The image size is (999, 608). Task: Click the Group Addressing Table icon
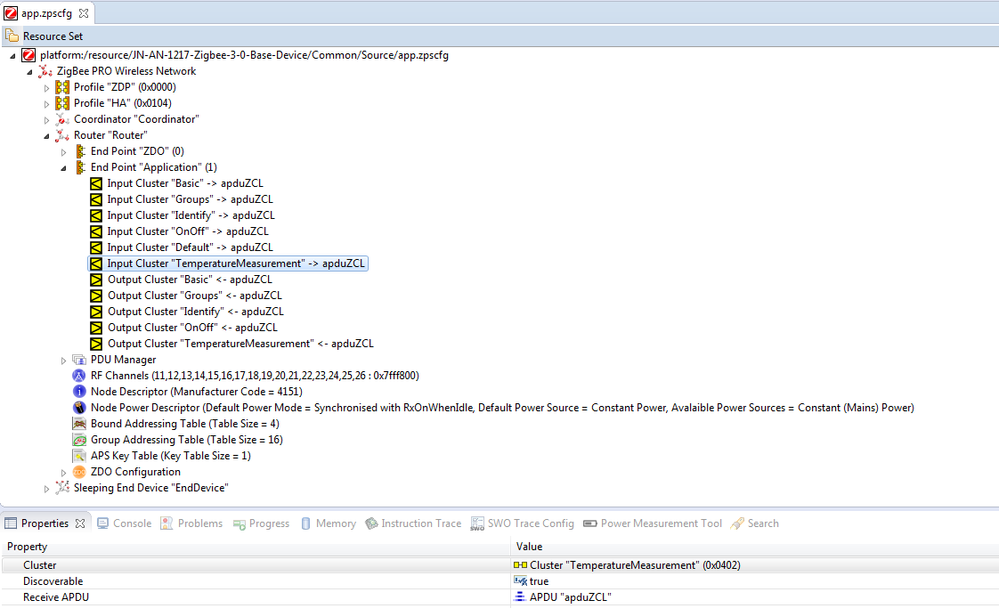coord(79,440)
